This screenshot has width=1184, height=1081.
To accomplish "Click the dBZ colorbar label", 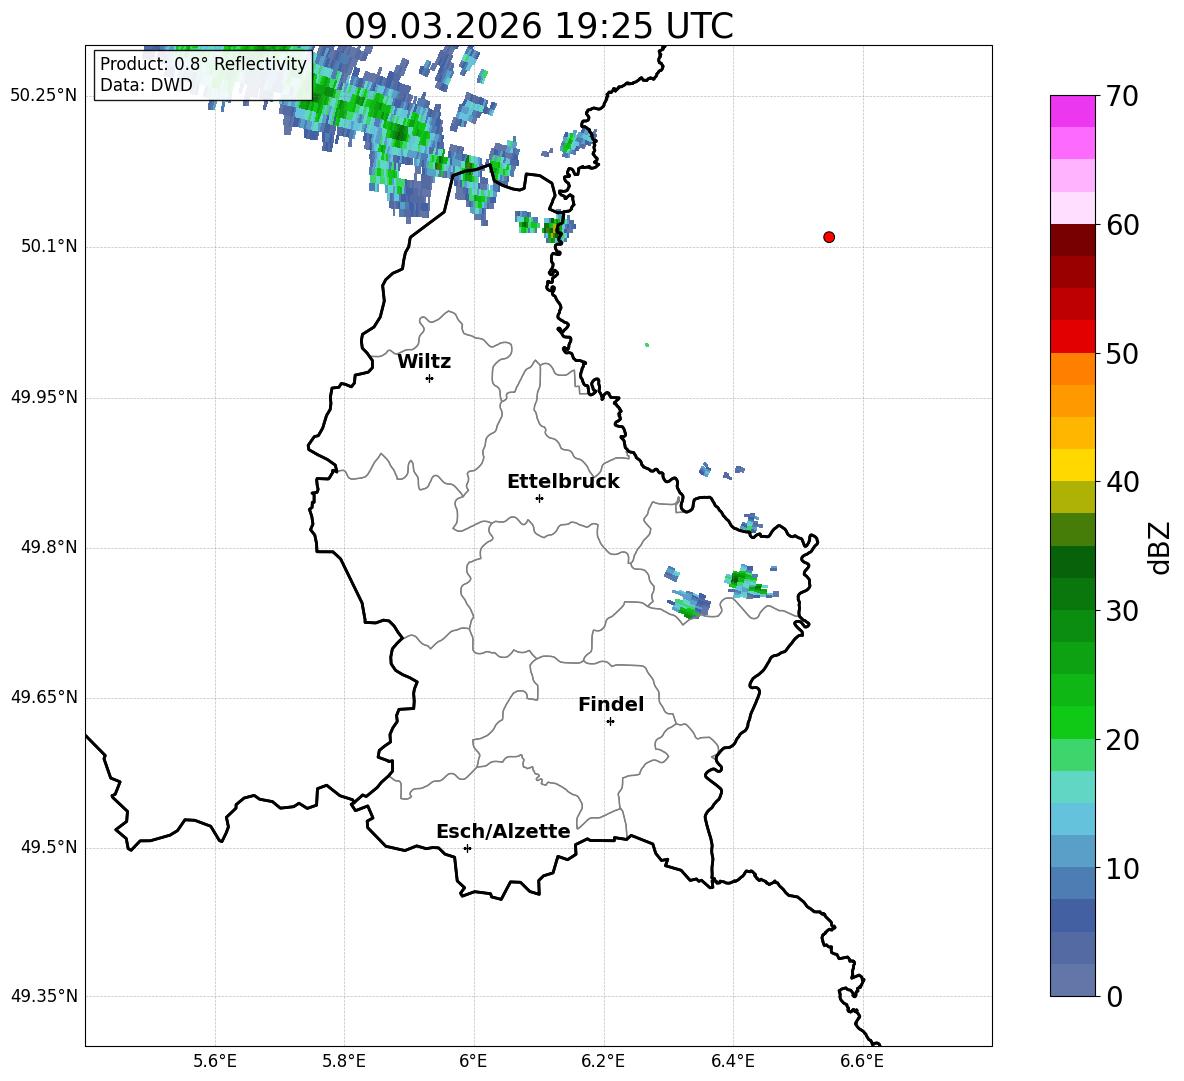I will point(1161,547).
